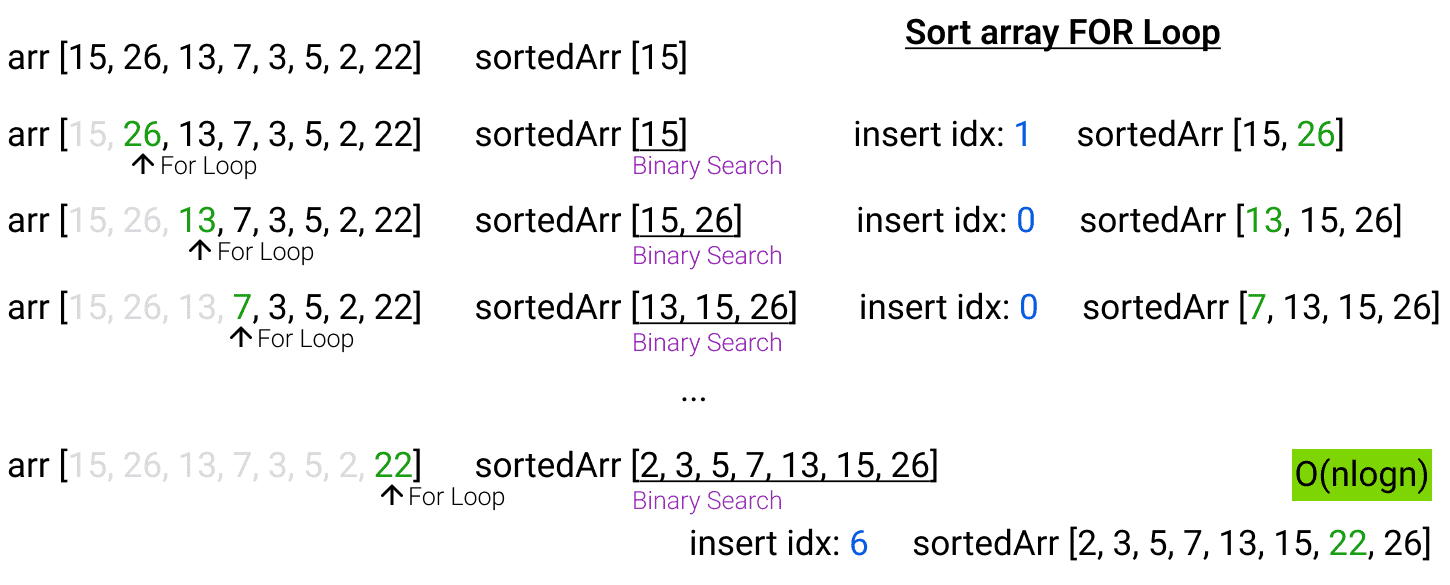Click green 7 in result sortedArr [7, 13, 15, 26]
The width and height of the screenshot is (1450, 585).
[x=1257, y=307]
